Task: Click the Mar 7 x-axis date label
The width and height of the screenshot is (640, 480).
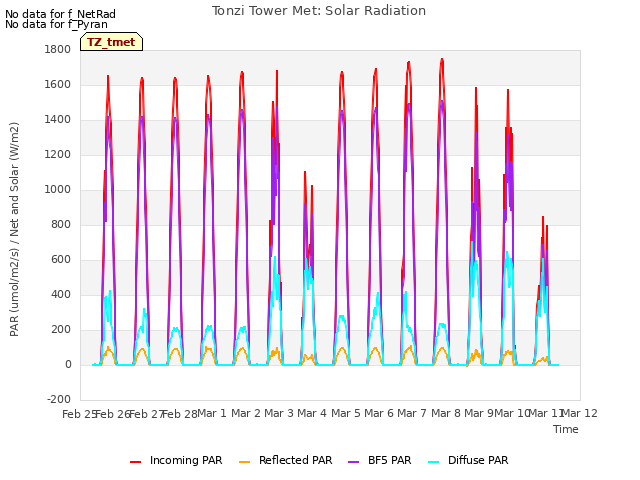Action: 412,413
